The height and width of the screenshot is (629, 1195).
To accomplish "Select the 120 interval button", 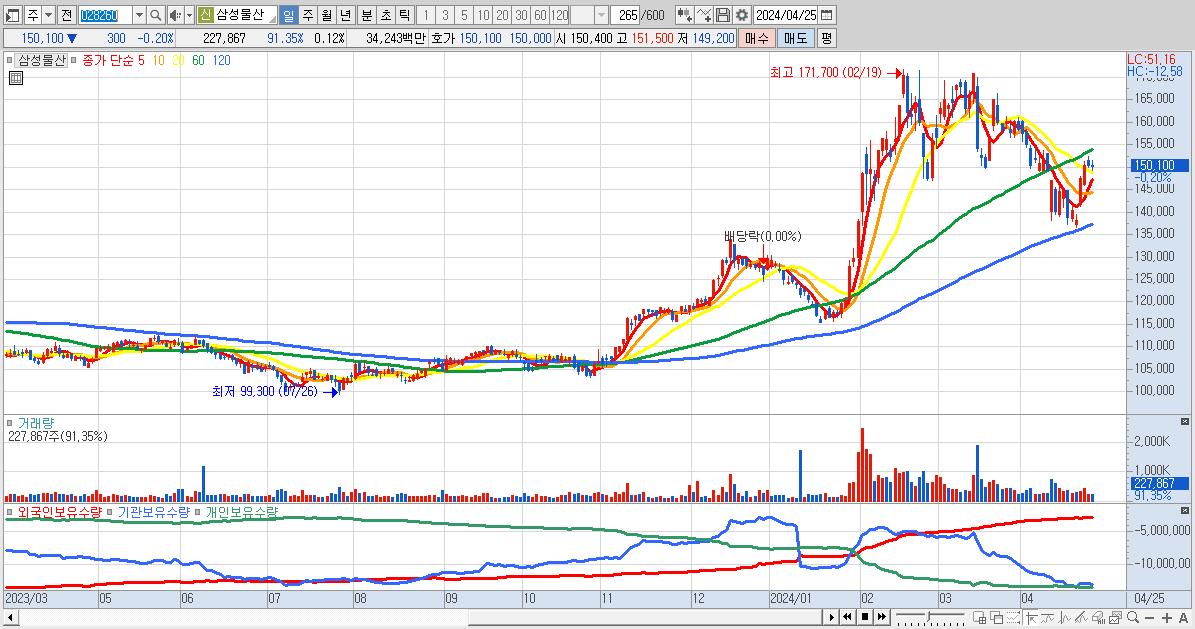I will [x=559, y=15].
